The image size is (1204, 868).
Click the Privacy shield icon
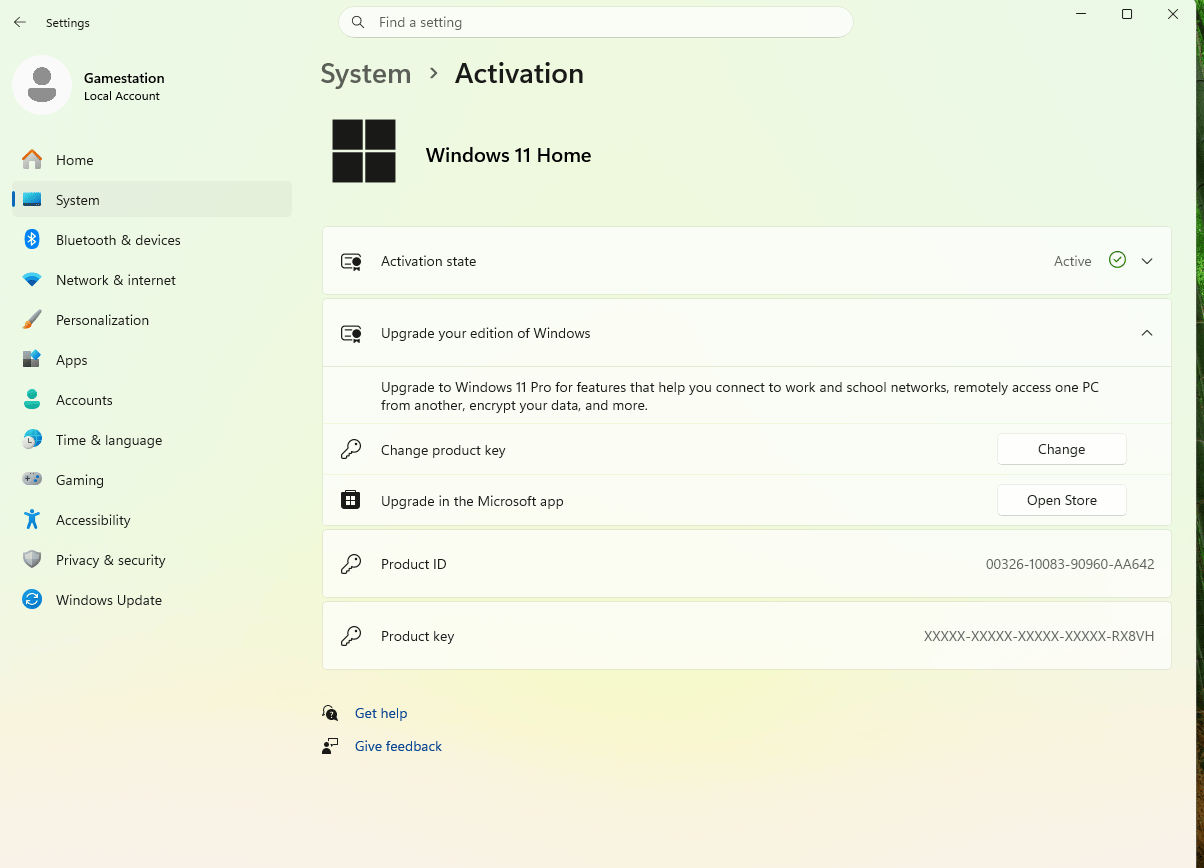(32, 560)
